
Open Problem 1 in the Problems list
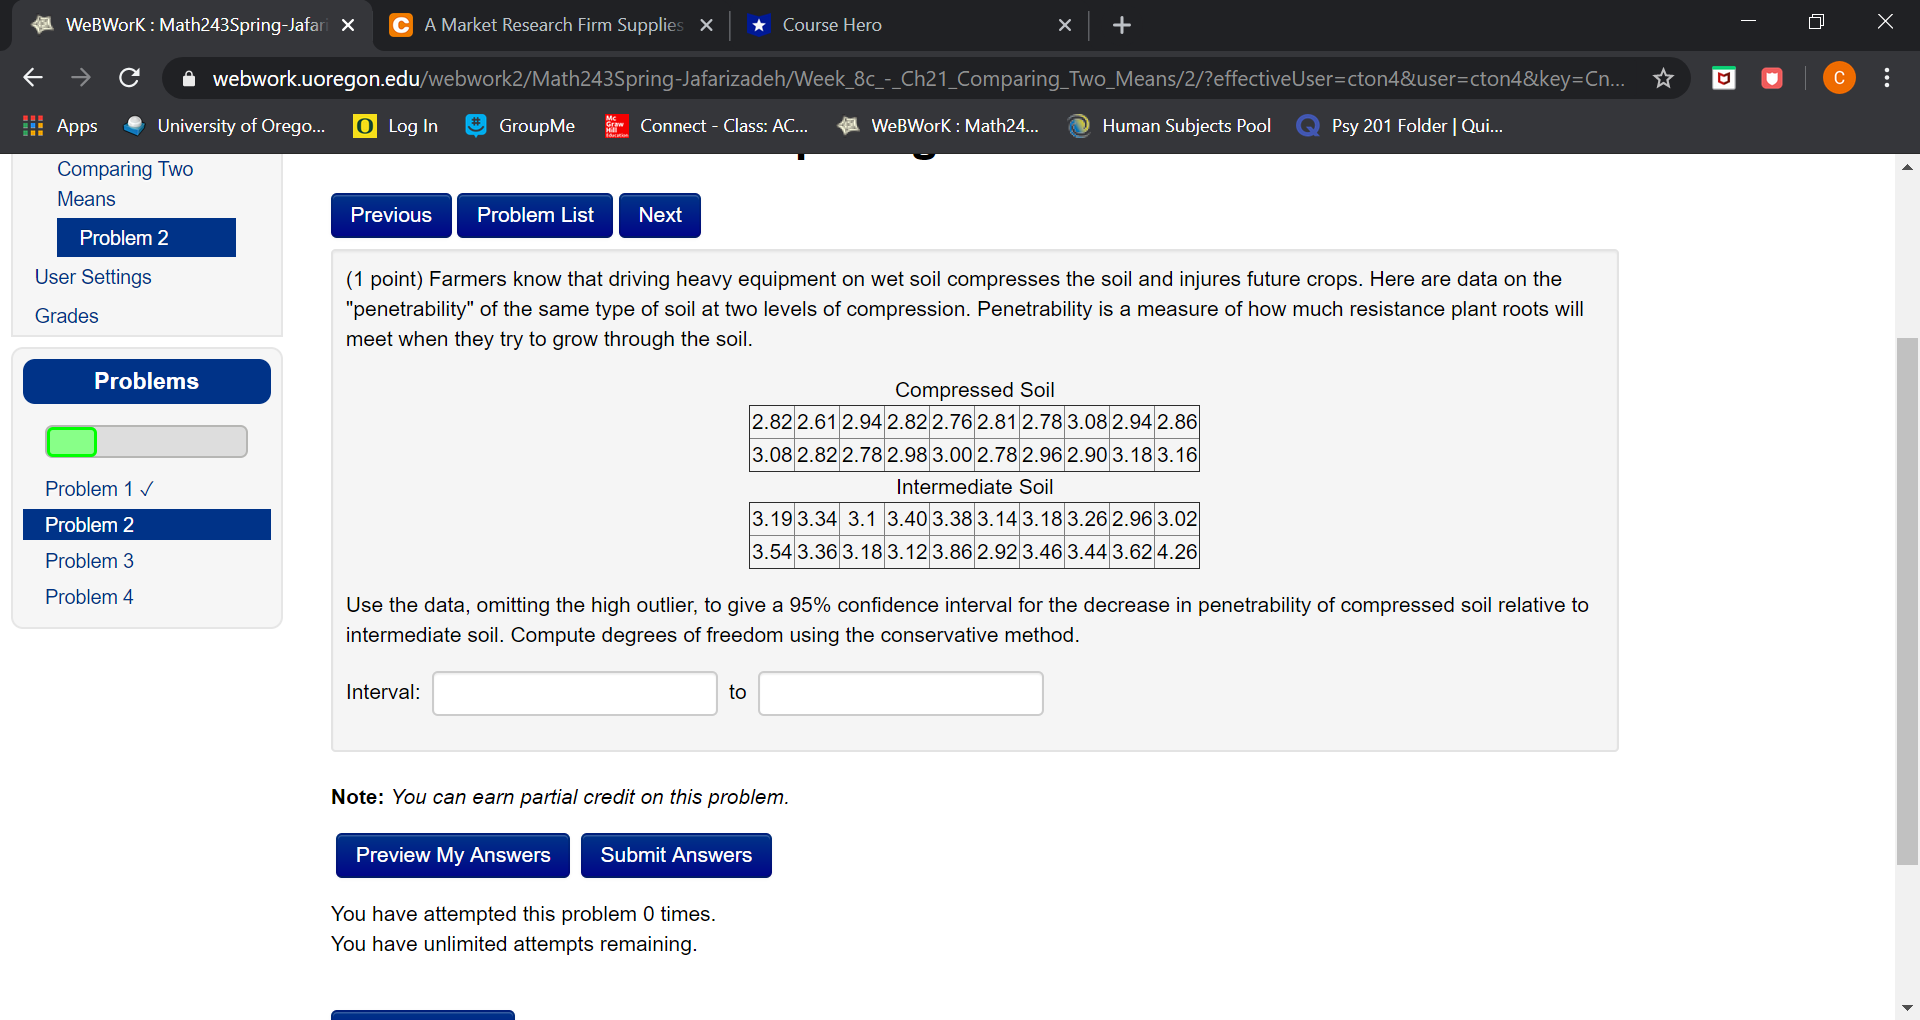pyautogui.click(x=99, y=489)
